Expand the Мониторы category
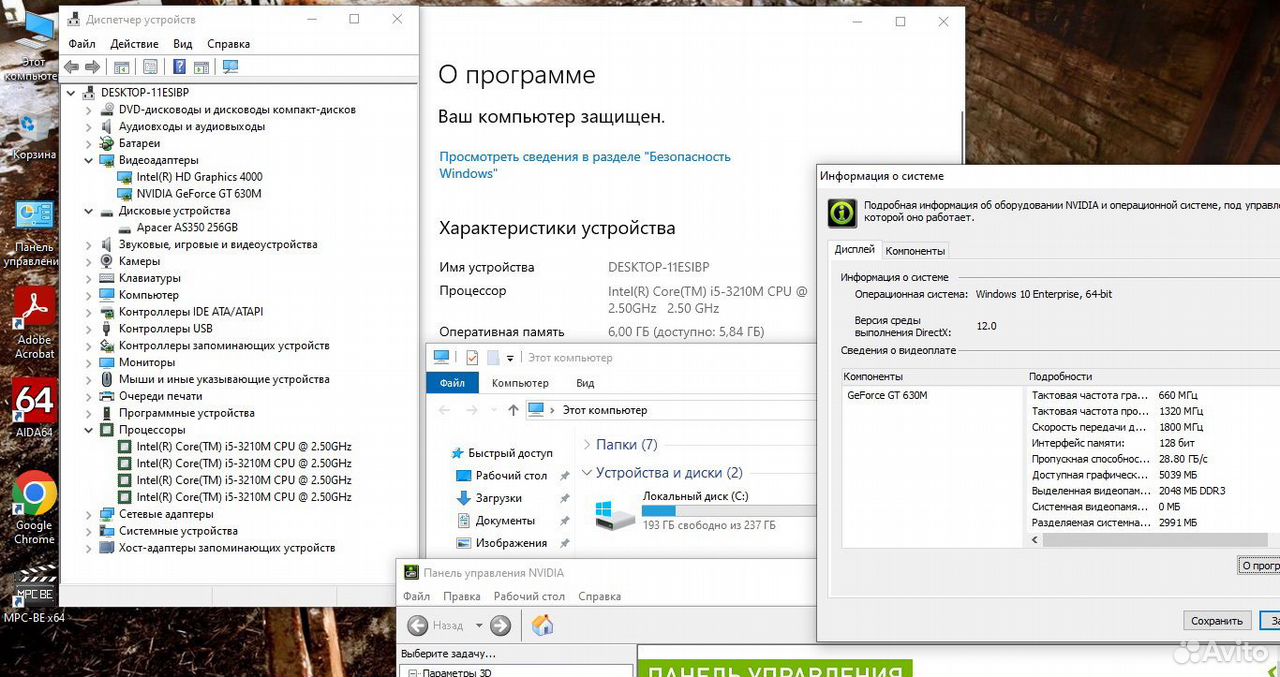The image size is (1280, 677). (x=88, y=362)
